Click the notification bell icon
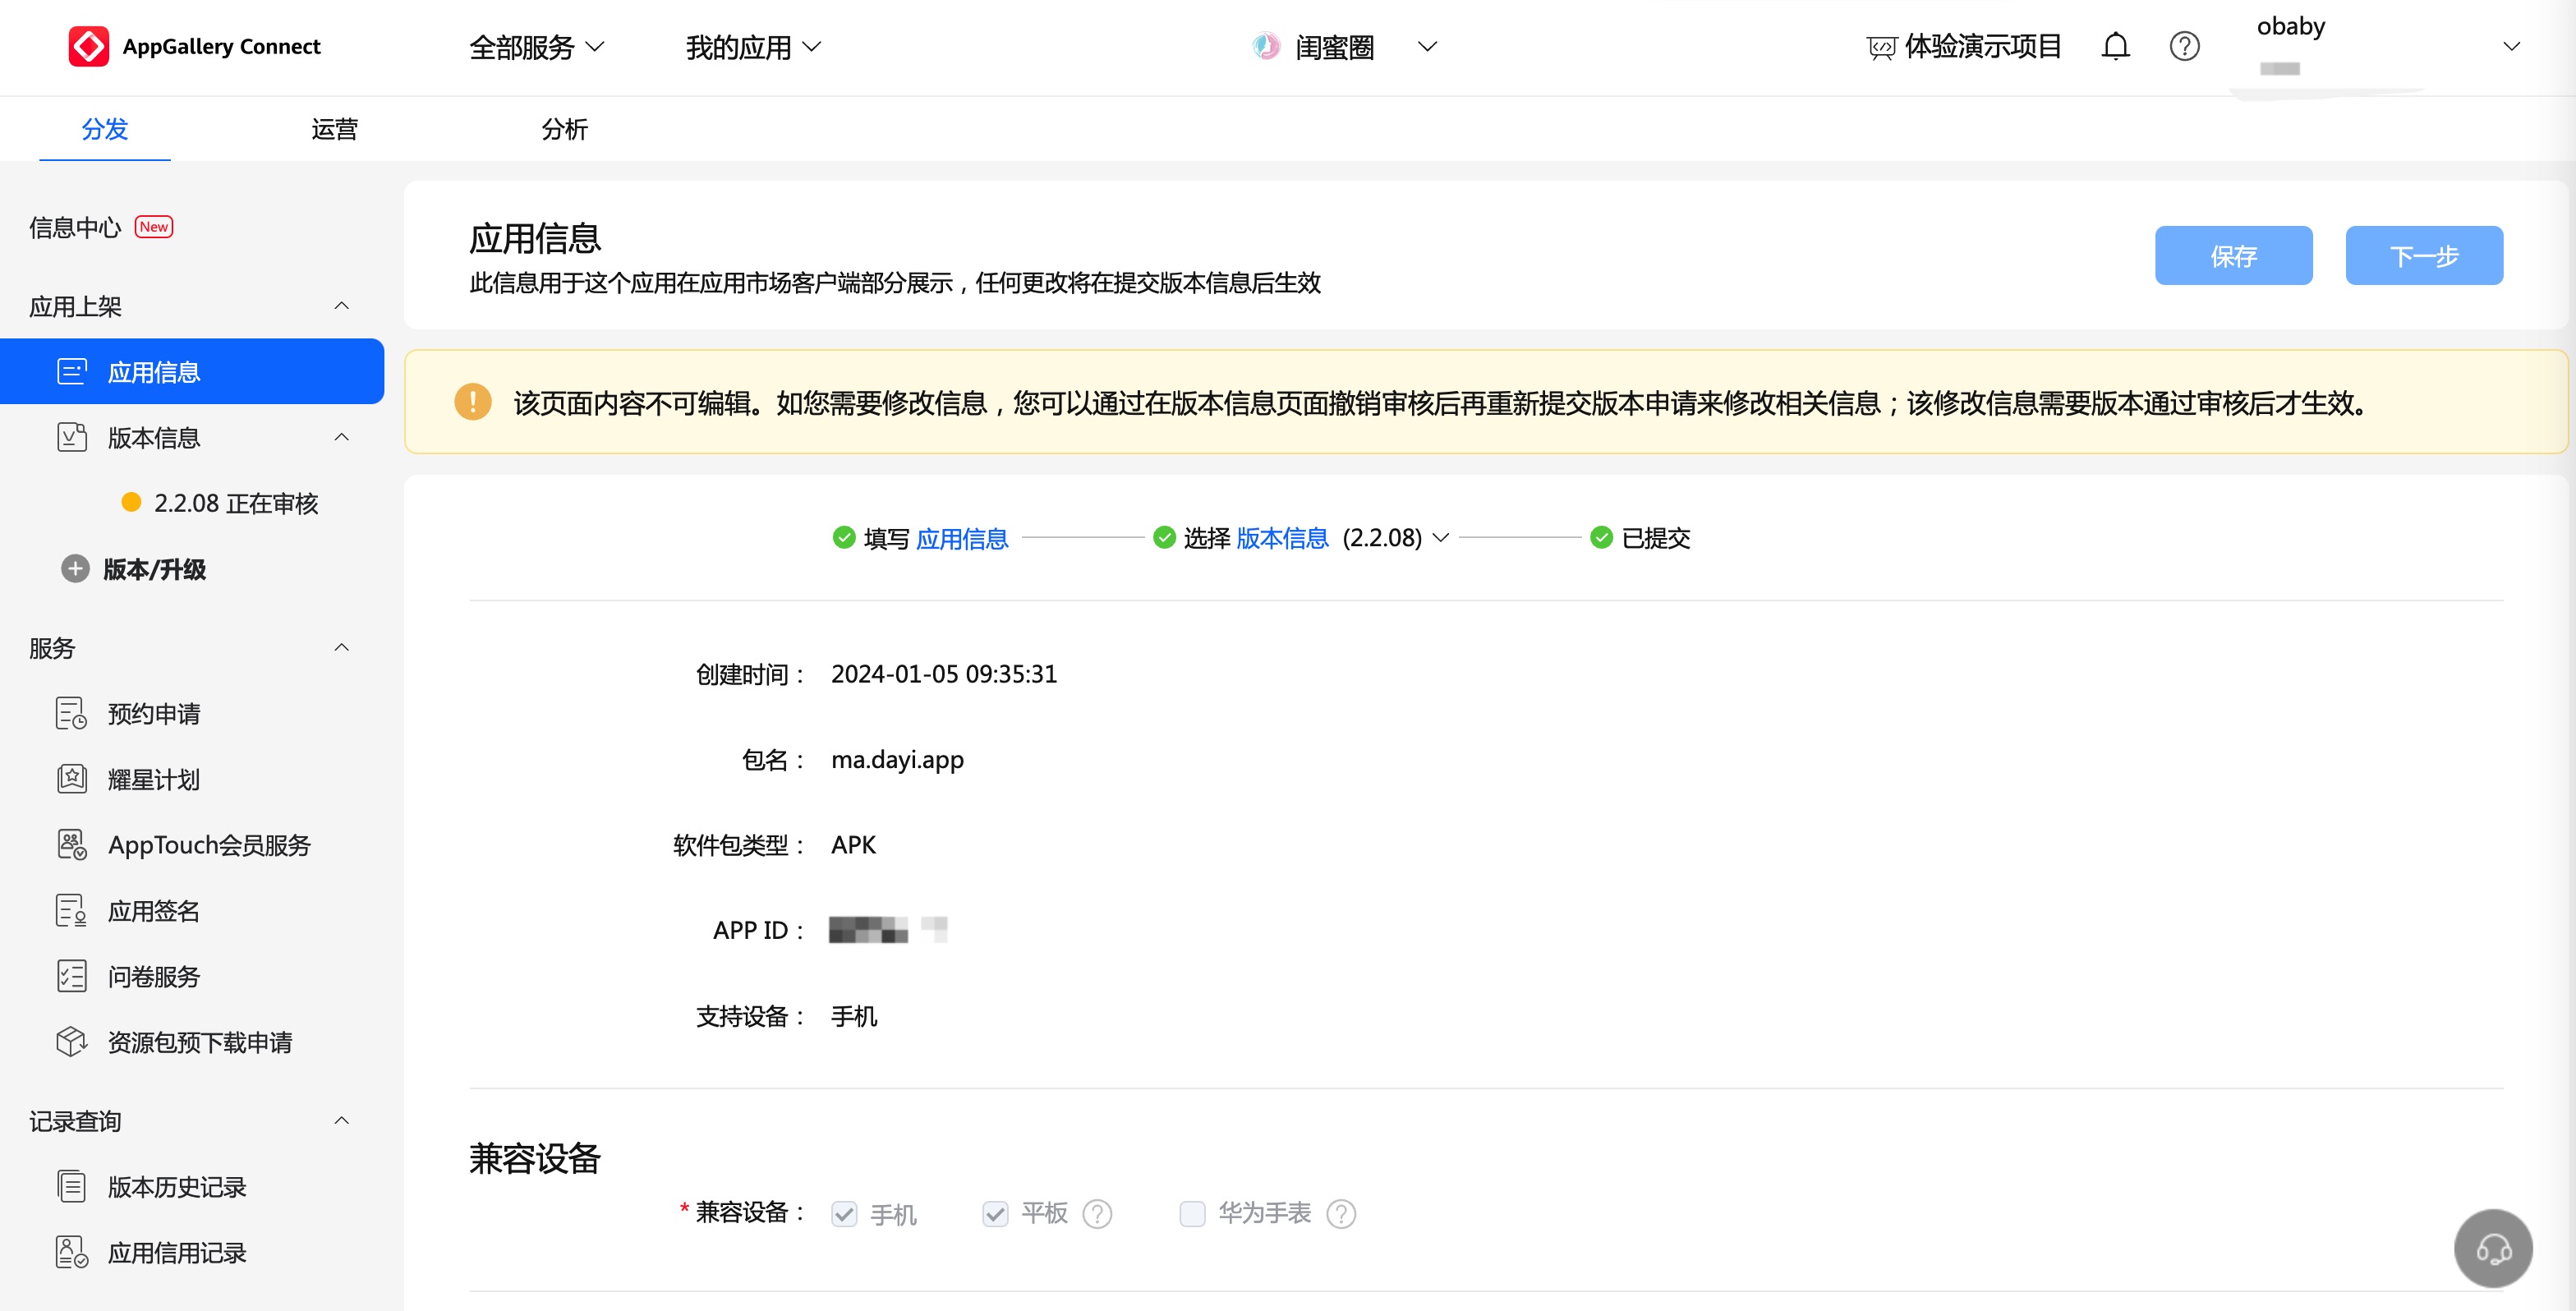 coord(2115,46)
